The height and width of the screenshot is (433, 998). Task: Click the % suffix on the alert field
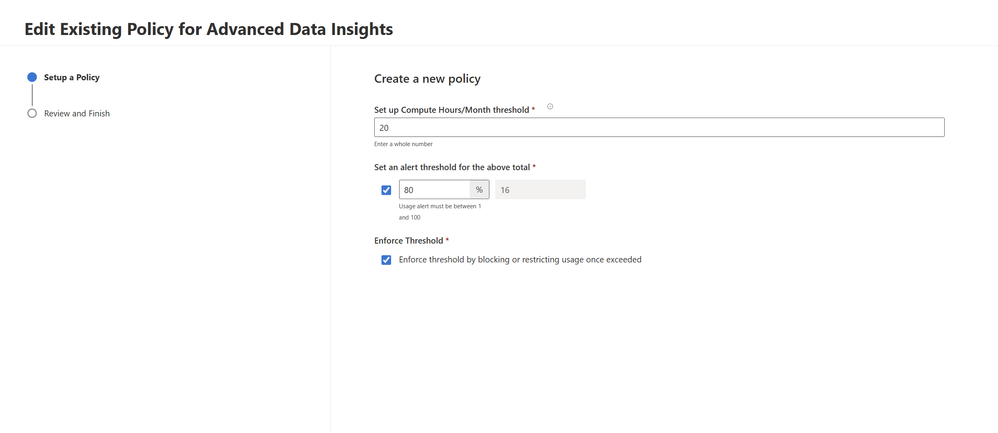[480, 190]
